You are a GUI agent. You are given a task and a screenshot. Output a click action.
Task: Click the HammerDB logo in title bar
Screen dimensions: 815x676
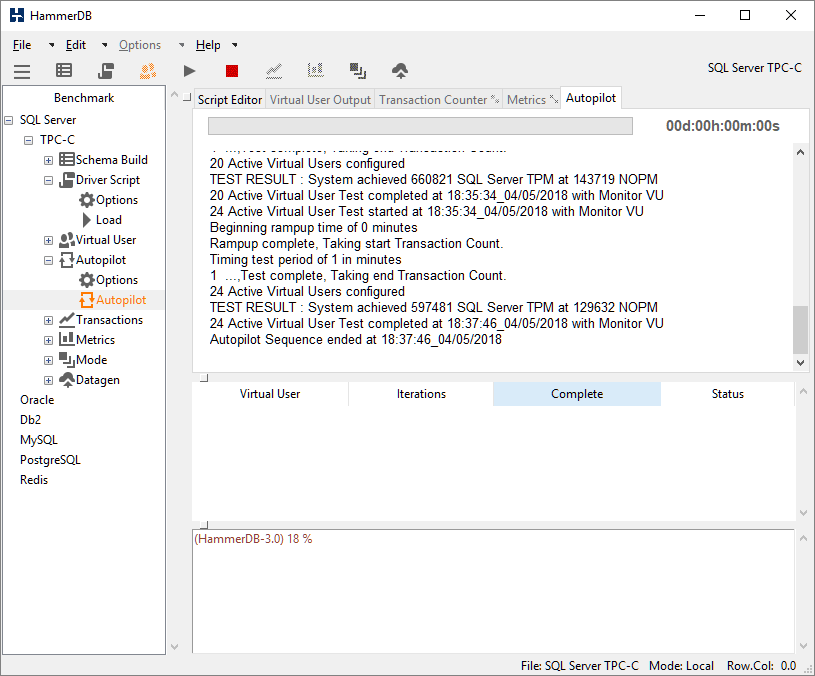point(17,15)
